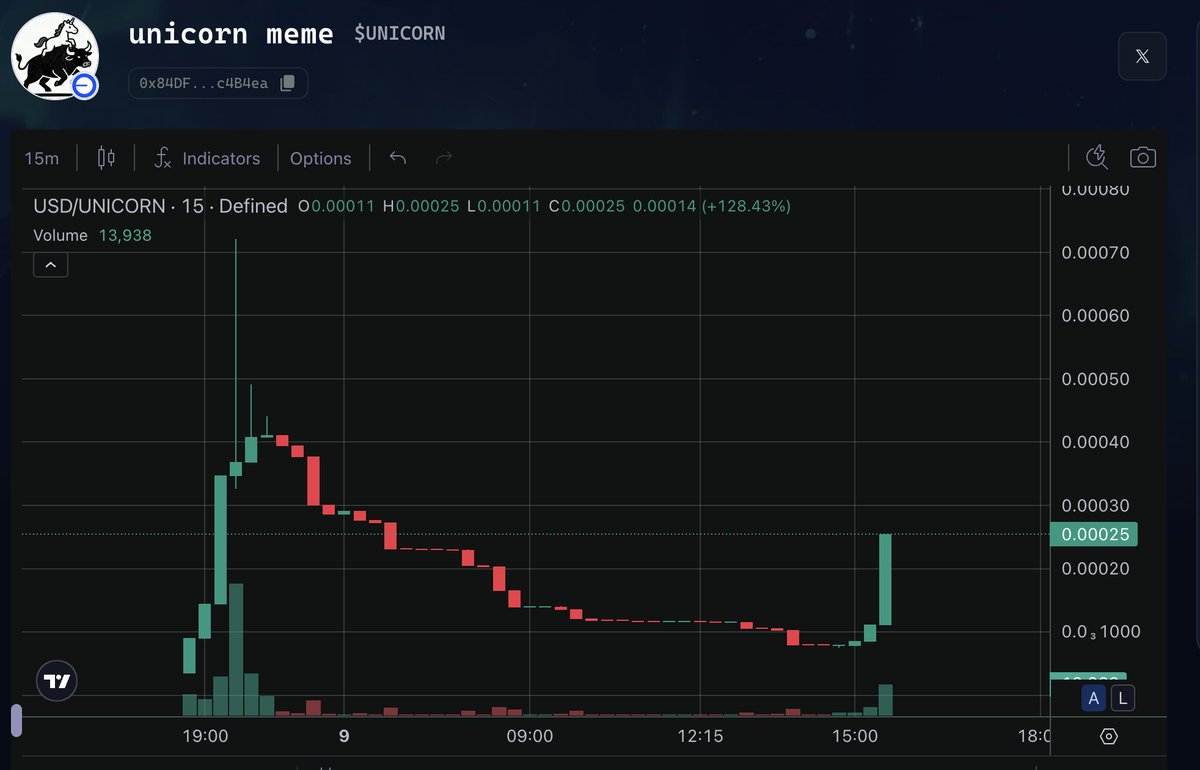Screen dimensions: 1200x770
Task: Click the 19:00 time axis label
Action: 205,736
